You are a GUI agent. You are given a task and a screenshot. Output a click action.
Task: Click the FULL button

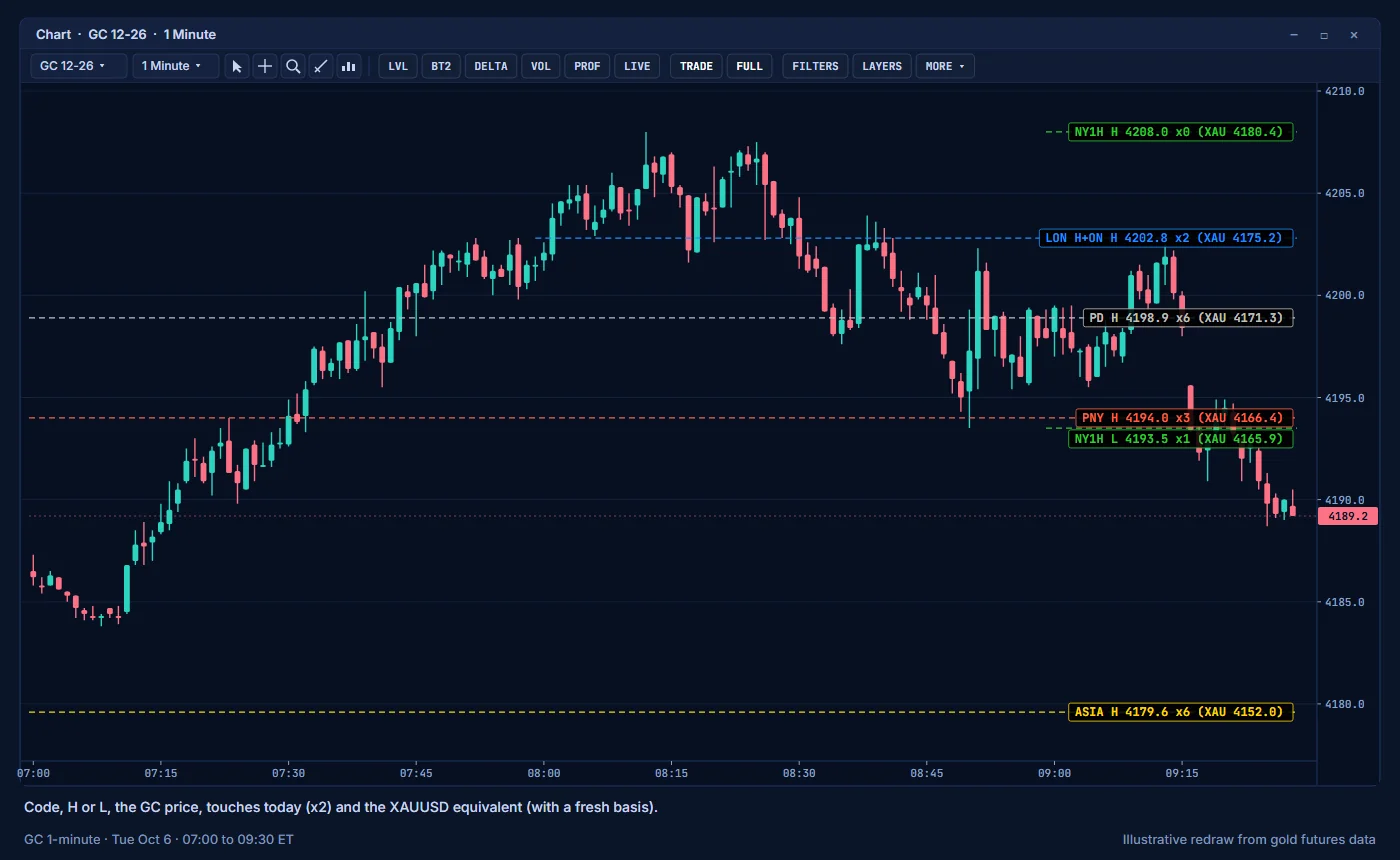click(x=749, y=66)
